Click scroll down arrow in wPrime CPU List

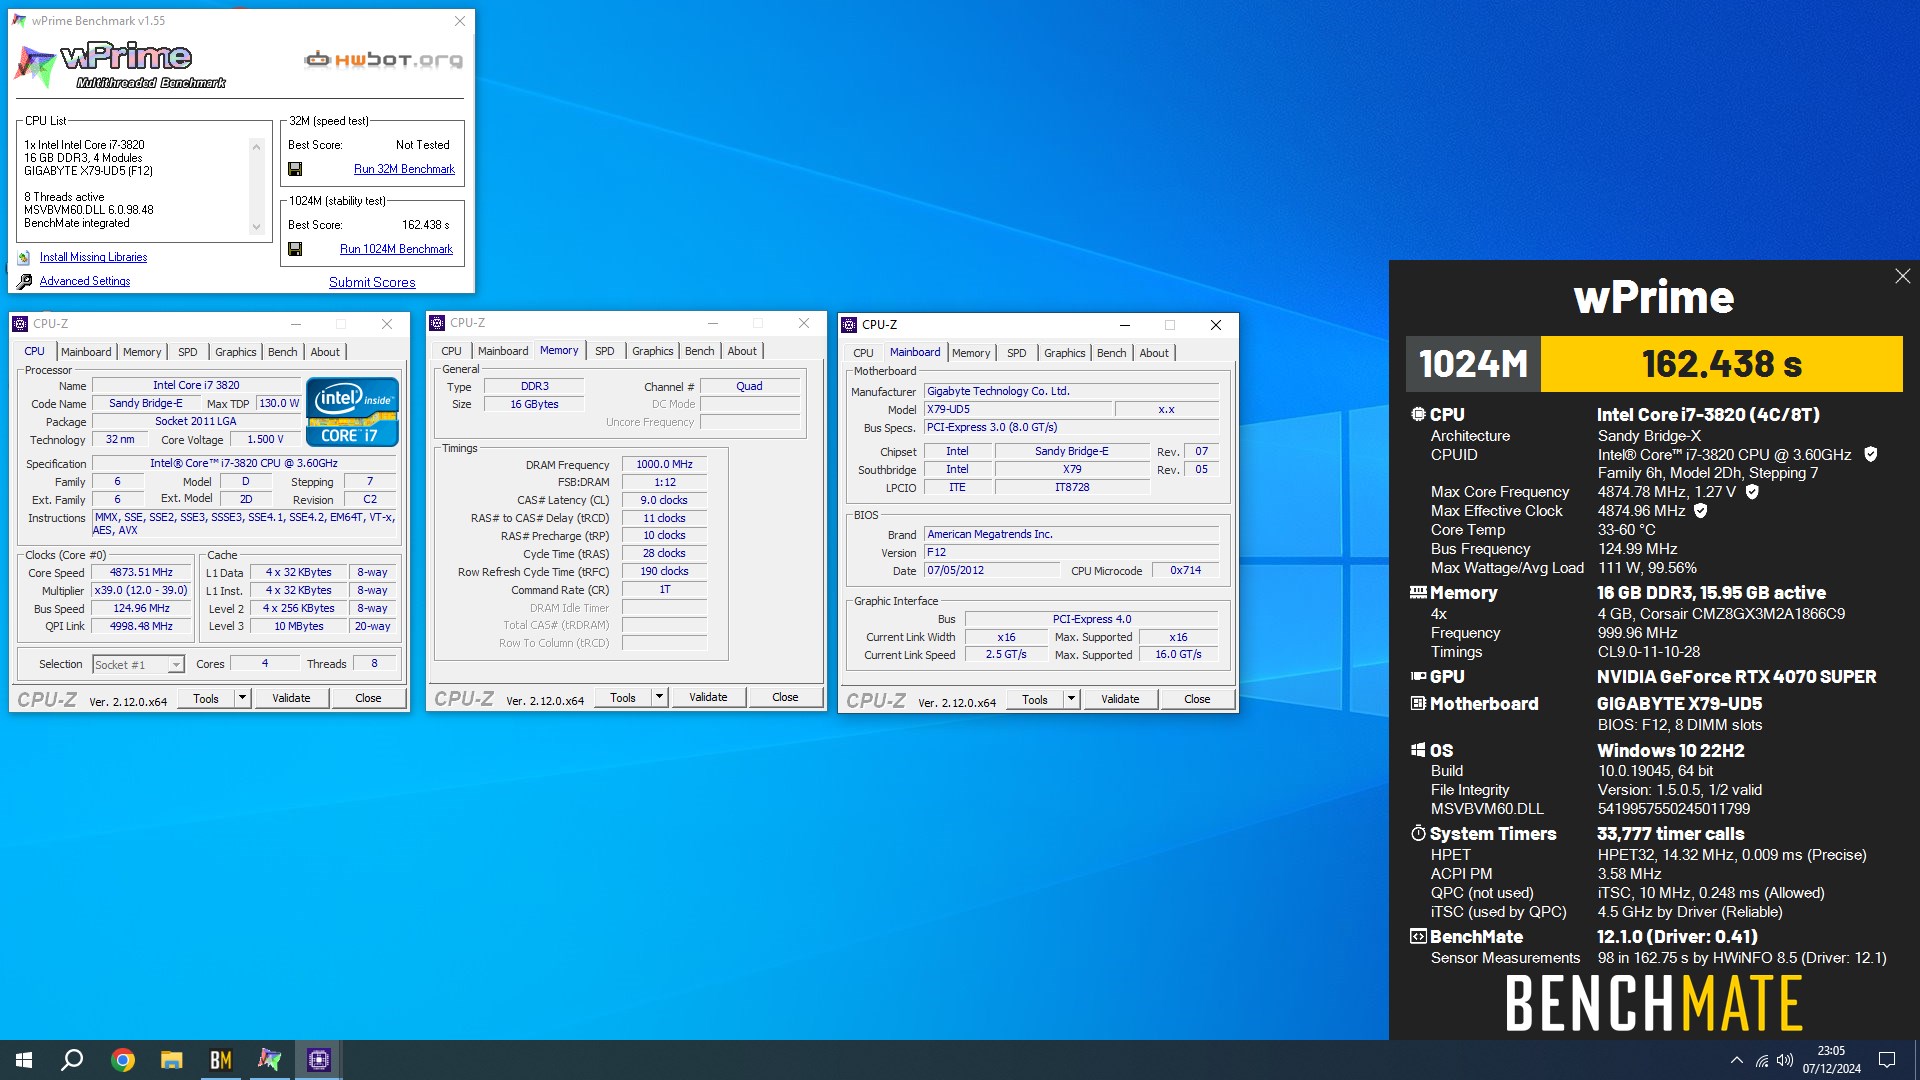pyautogui.click(x=257, y=227)
